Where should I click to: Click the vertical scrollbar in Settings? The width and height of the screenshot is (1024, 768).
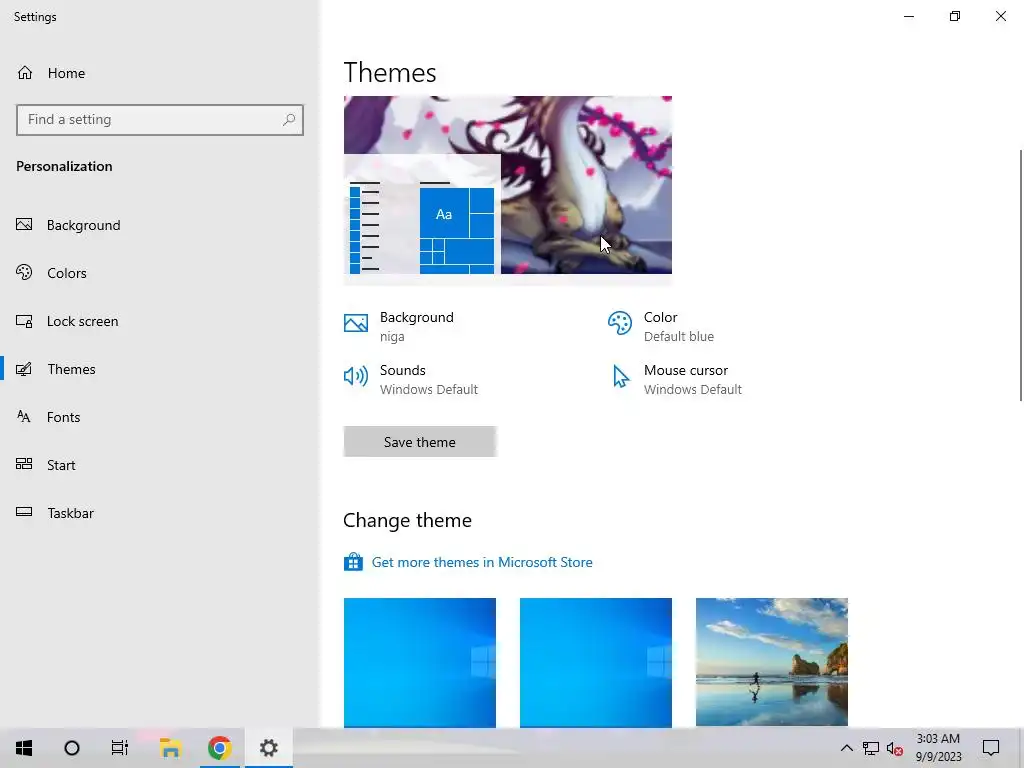click(1021, 276)
